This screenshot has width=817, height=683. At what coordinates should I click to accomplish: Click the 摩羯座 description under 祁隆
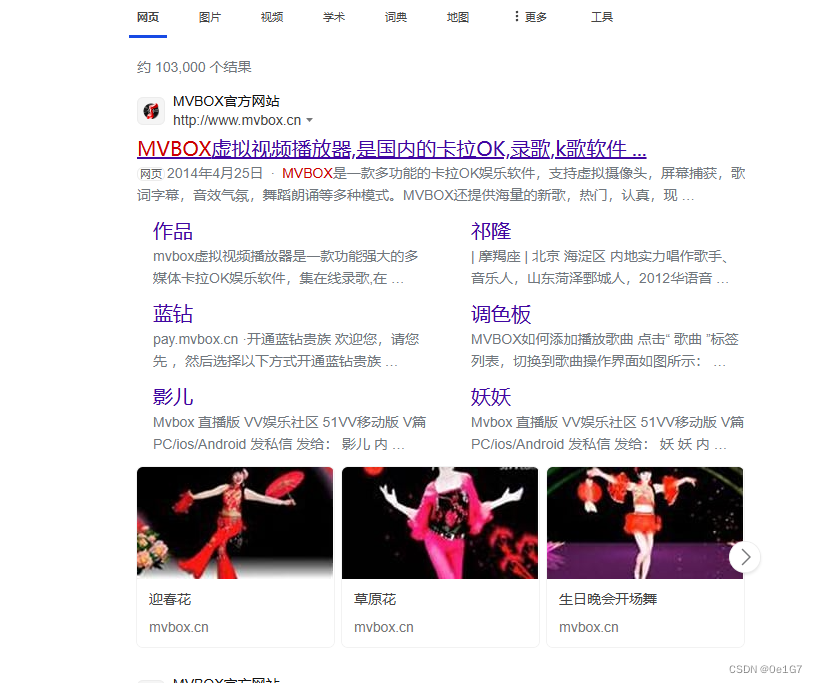click(x=600, y=267)
